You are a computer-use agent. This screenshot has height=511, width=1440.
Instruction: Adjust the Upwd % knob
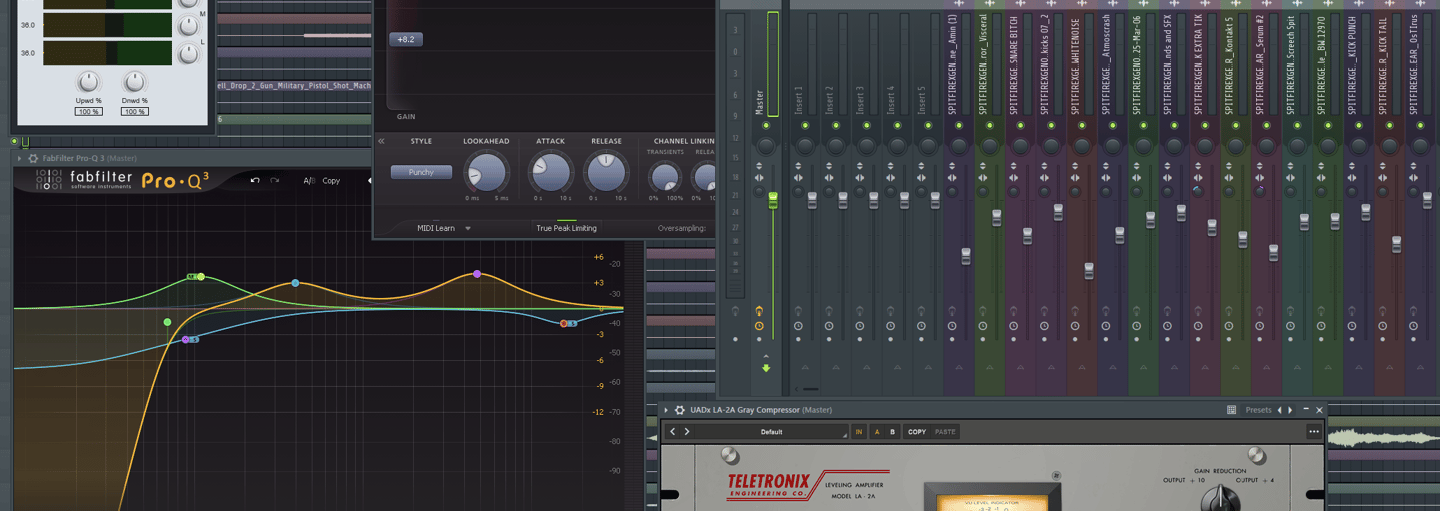(x=89, y=81)
